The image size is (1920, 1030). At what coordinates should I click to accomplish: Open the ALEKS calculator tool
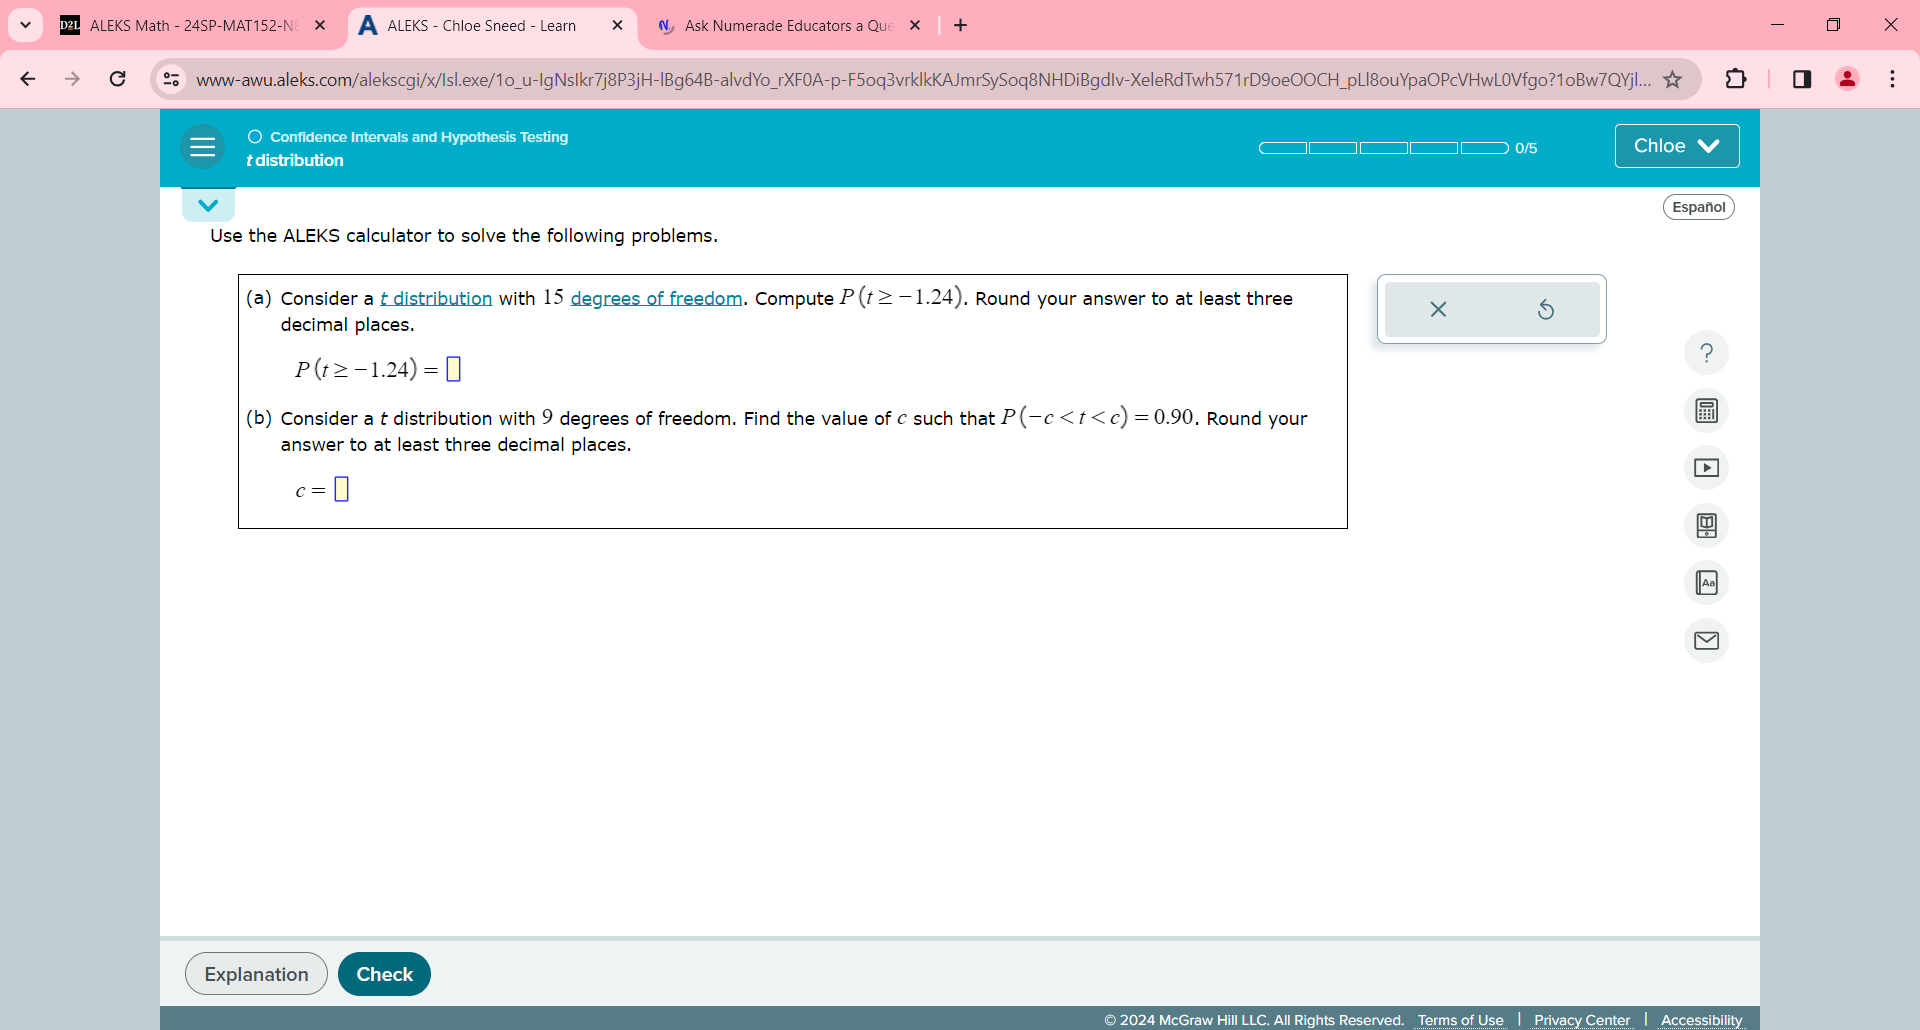pyautogui.click(x=1706, y=410)
